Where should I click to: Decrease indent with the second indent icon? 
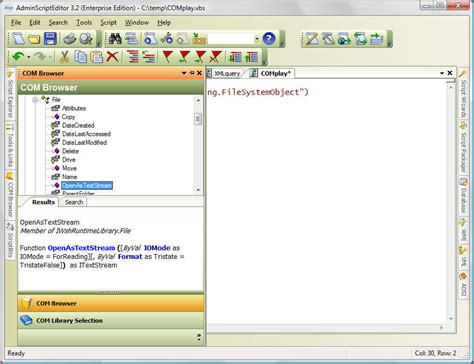(149, 57)
